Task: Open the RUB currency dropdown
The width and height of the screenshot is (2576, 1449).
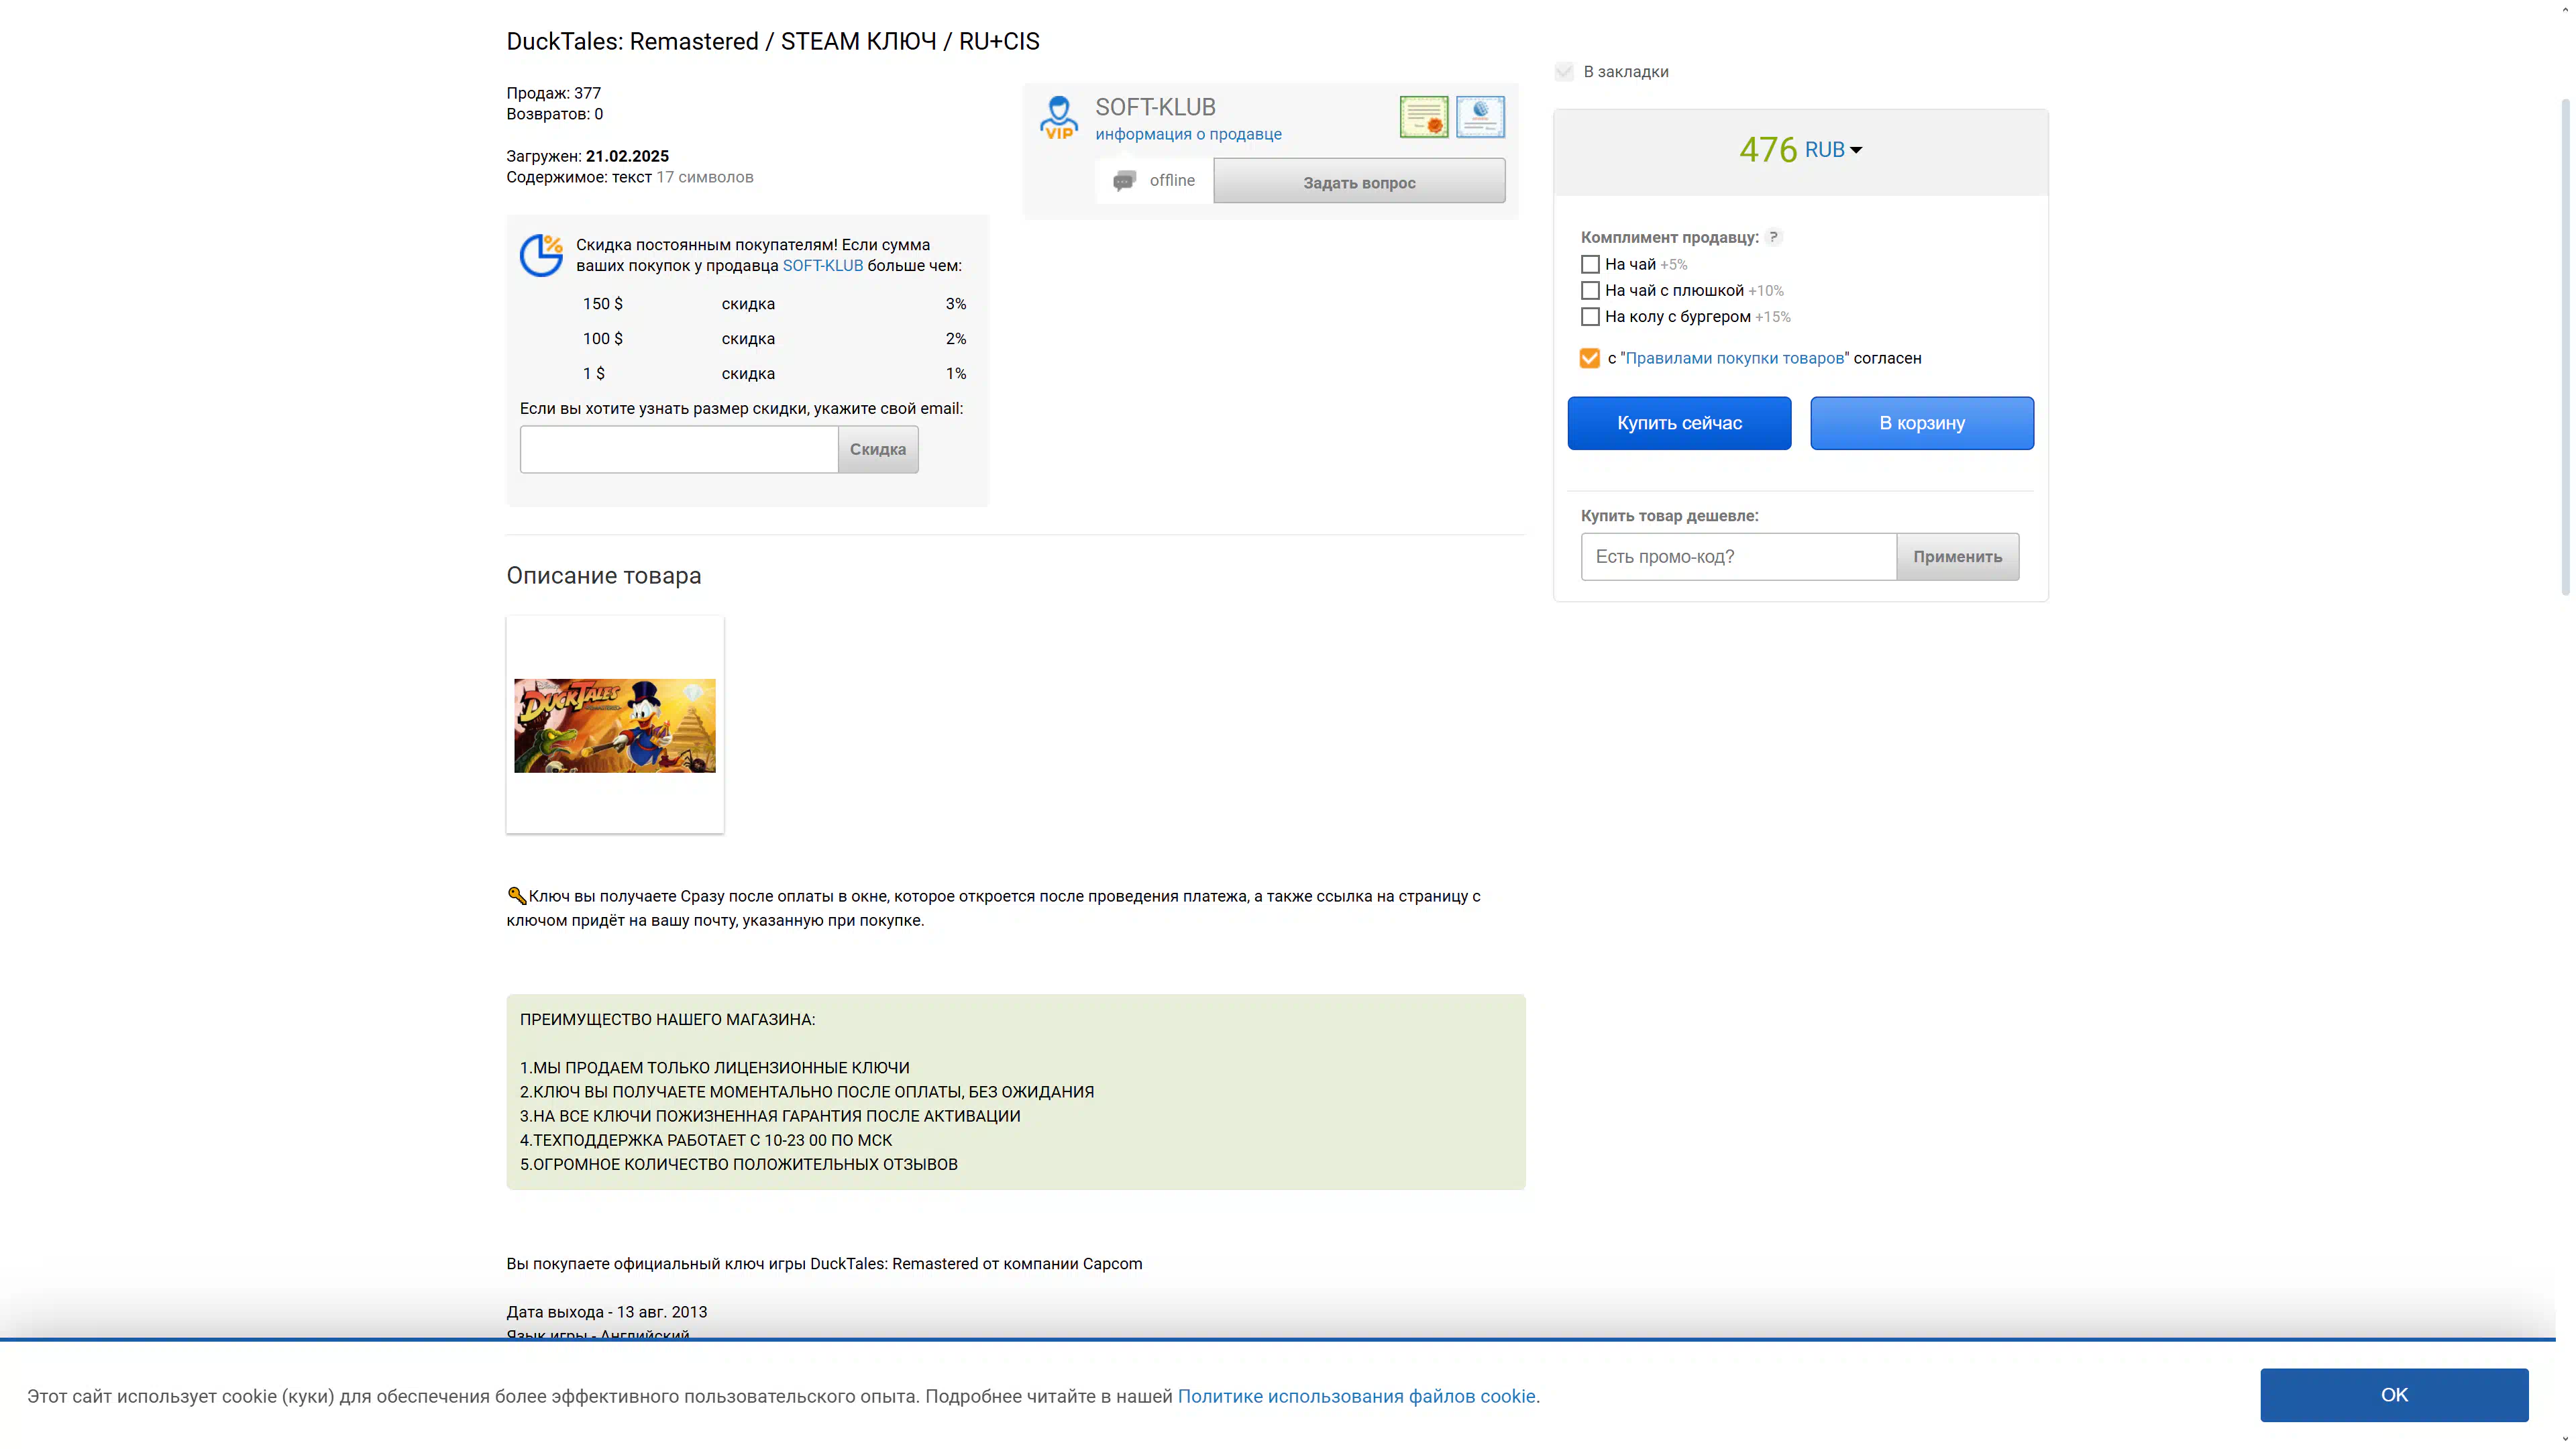Action: pos(1833,150)
